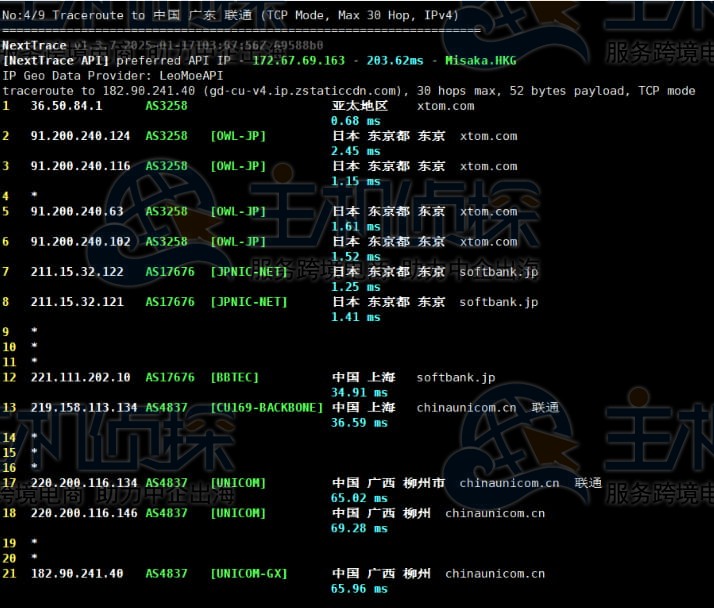
Task: Click the NextTrace title at top left
Action: [34, 46]
